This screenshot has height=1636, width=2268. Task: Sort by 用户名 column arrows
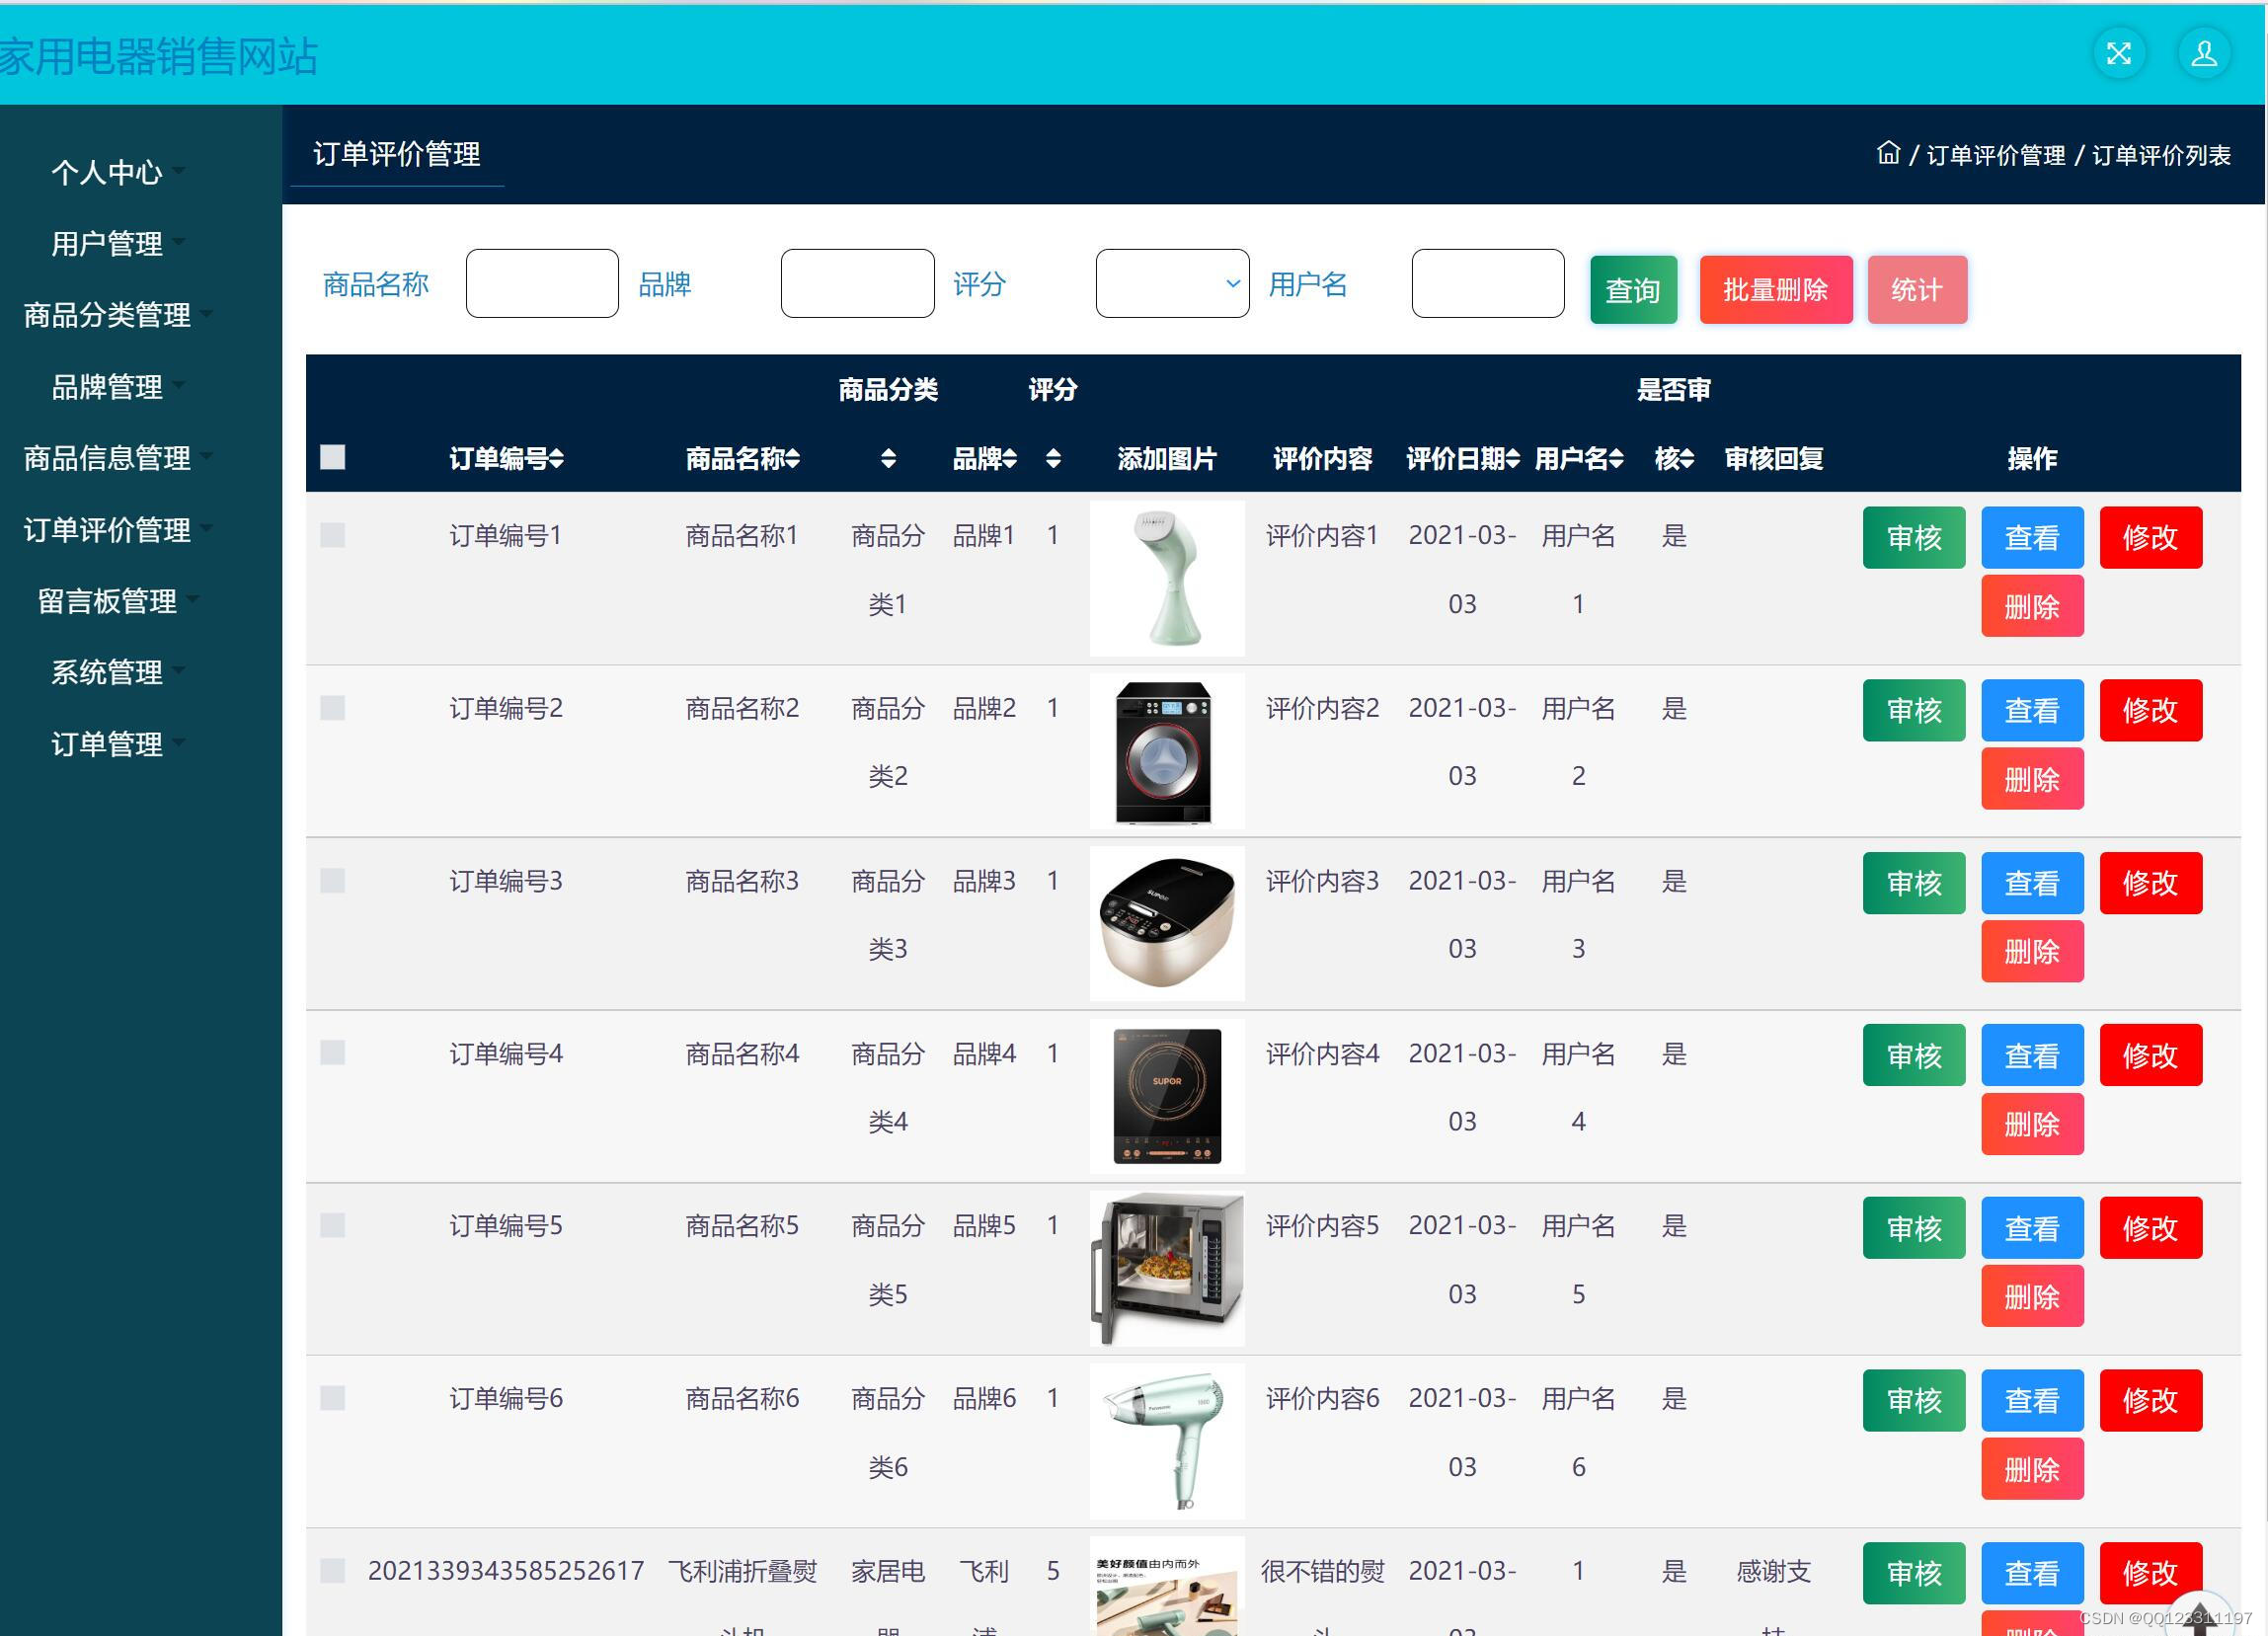1617,459
